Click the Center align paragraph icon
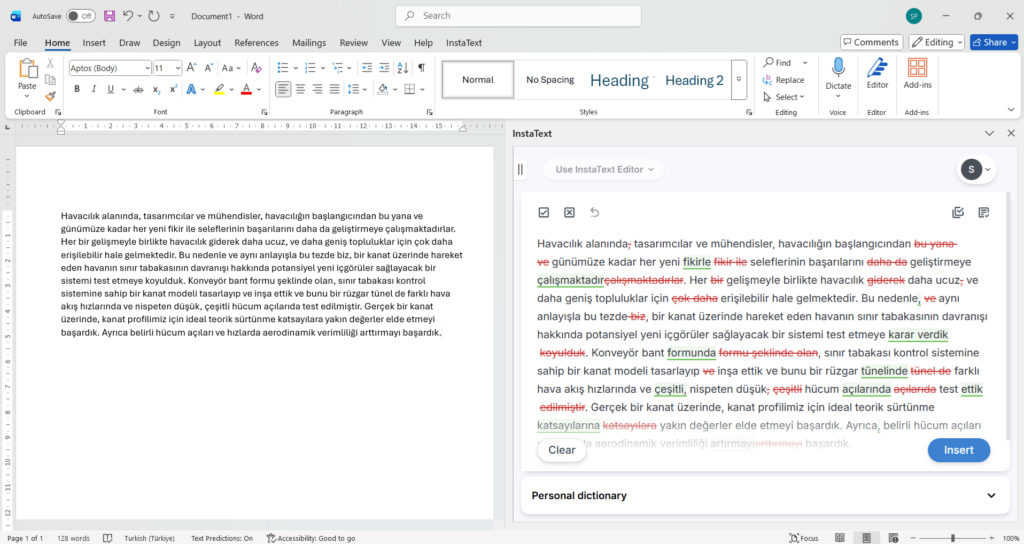 (302, 89)
